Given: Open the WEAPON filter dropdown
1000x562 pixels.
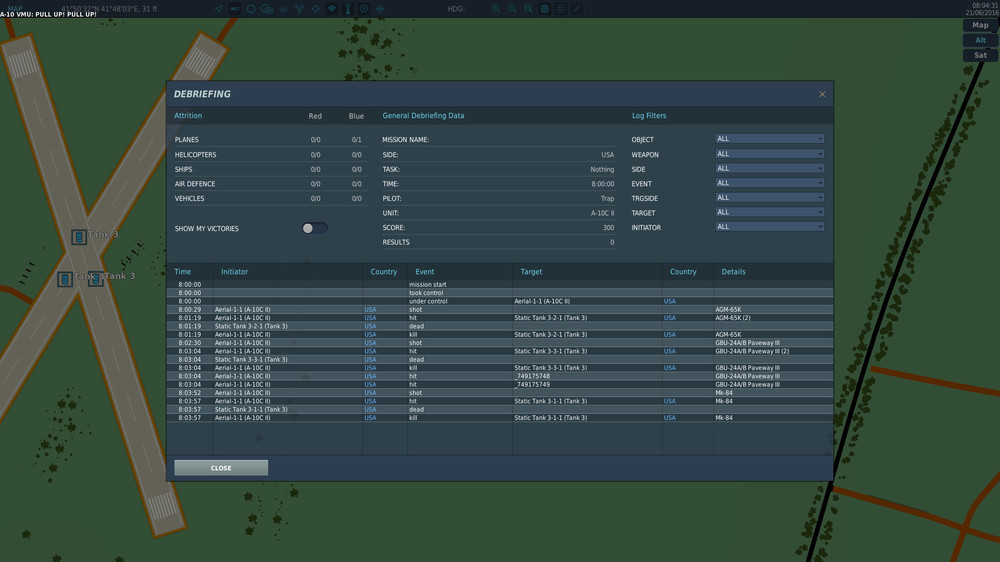Looking at the screenshot, I should coord(769,154).
